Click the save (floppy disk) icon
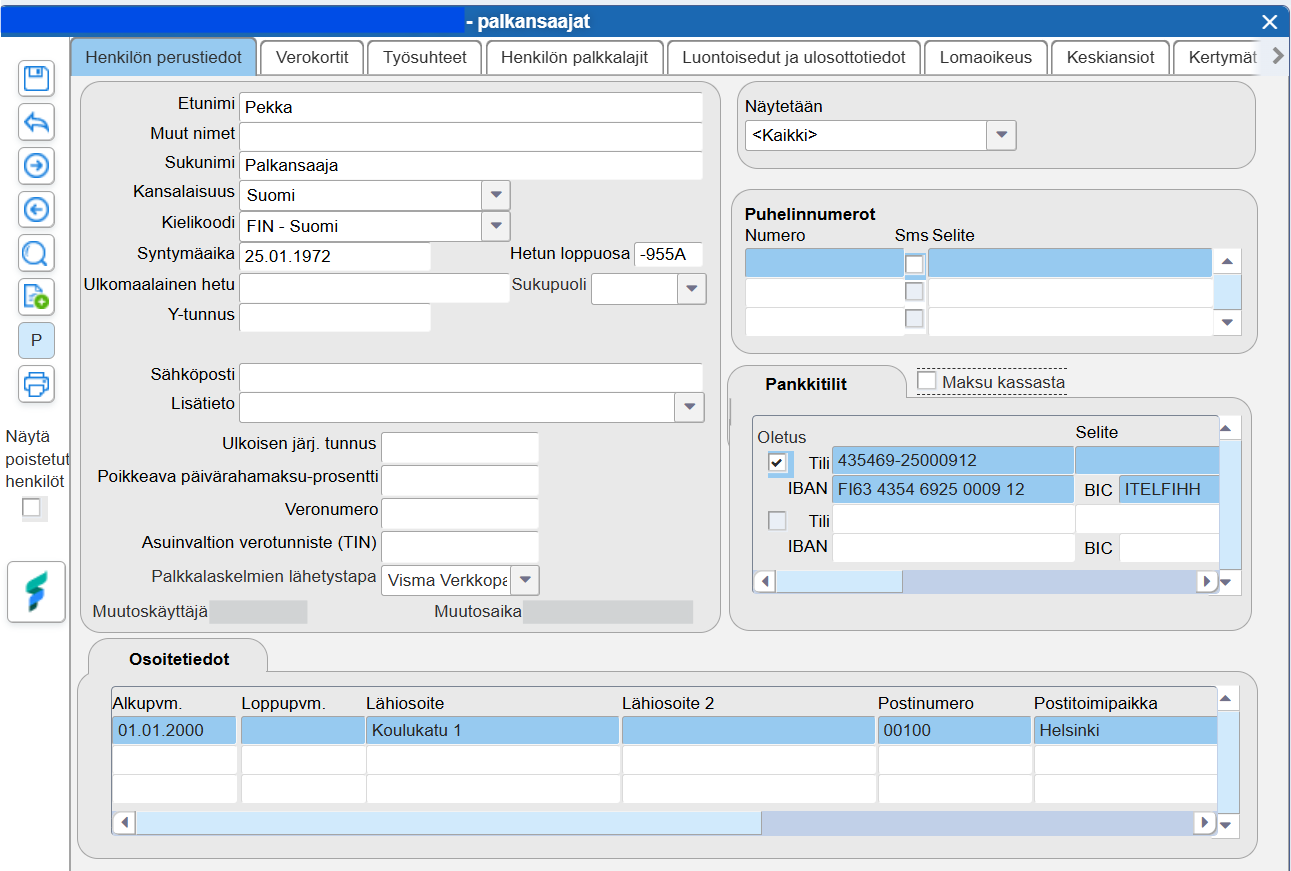The image size is (1291, 871). [37, 79]
